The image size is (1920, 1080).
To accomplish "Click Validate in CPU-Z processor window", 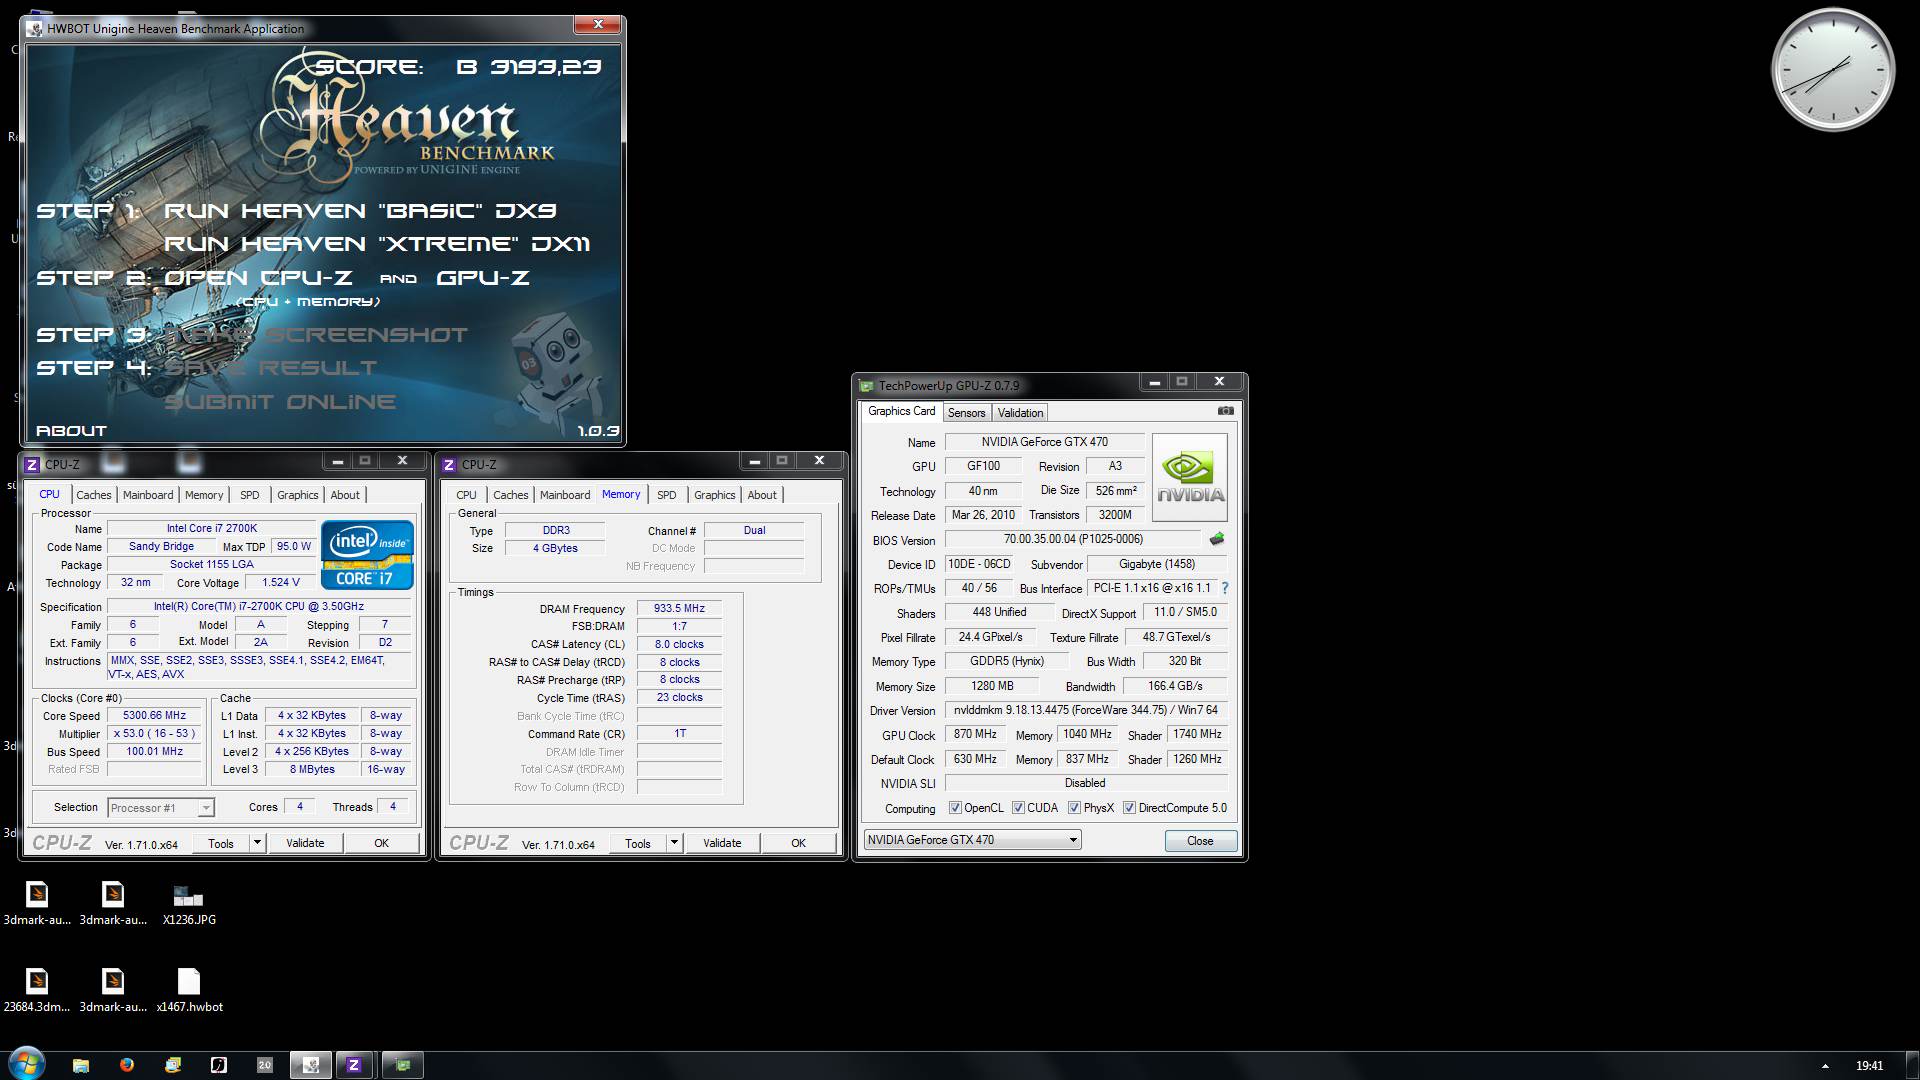I will (x=305, y=843).
